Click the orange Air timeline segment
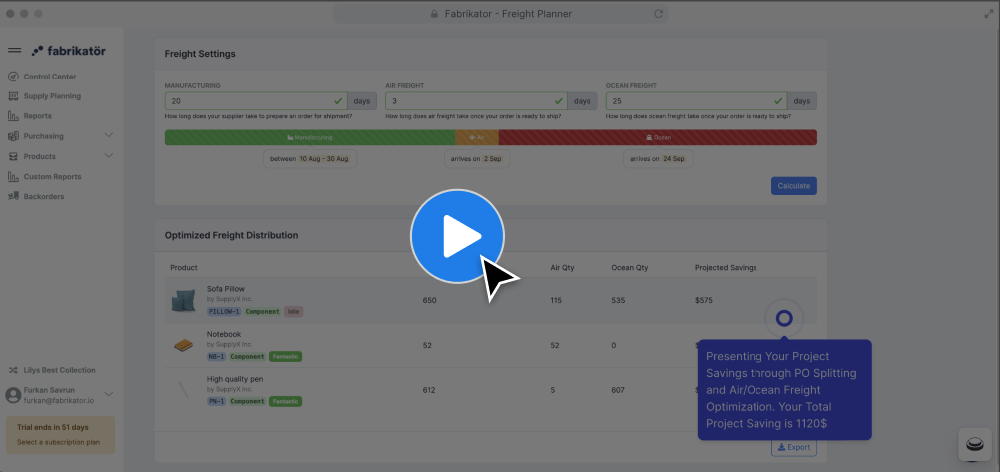The height and width of the screenshot is (472, 1000). (x=477, y=137)
